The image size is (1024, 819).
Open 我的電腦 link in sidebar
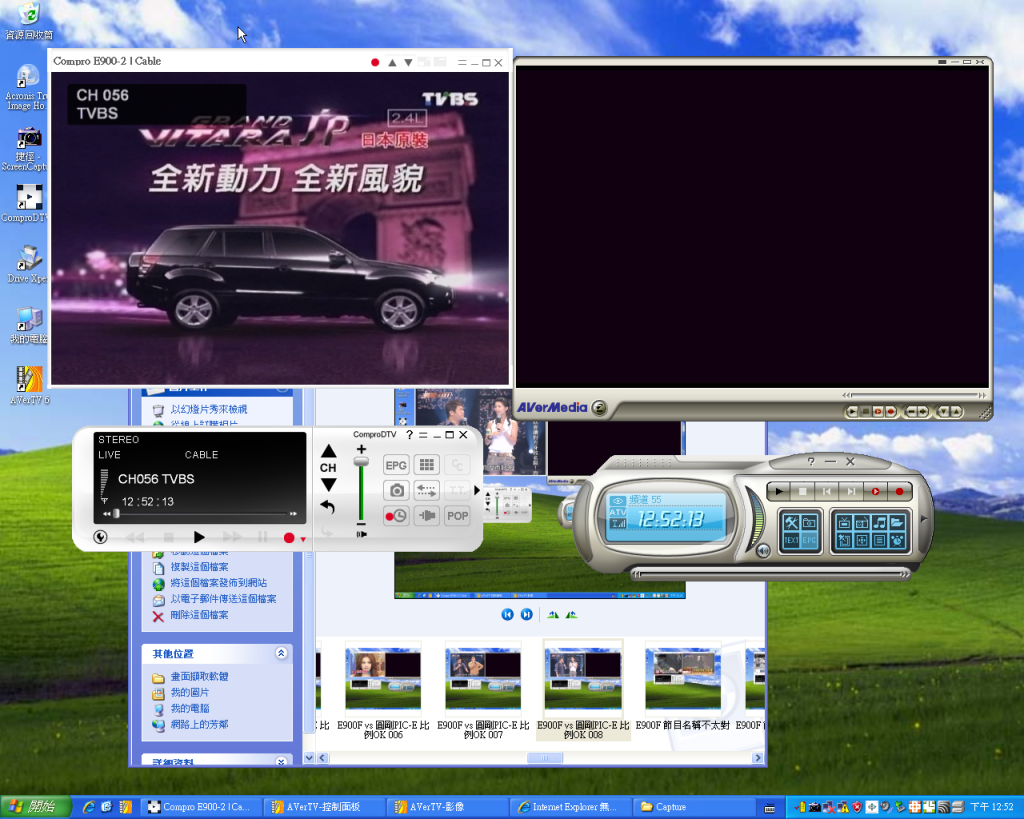coord(190,709)
